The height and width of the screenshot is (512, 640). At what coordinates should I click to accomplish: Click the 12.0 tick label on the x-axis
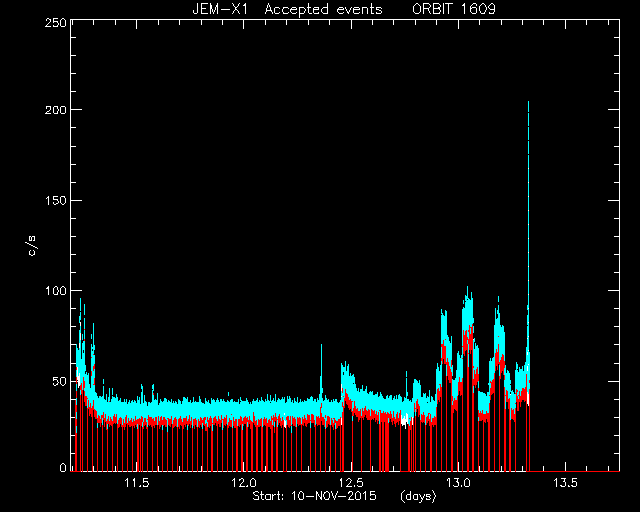(244, 483)
